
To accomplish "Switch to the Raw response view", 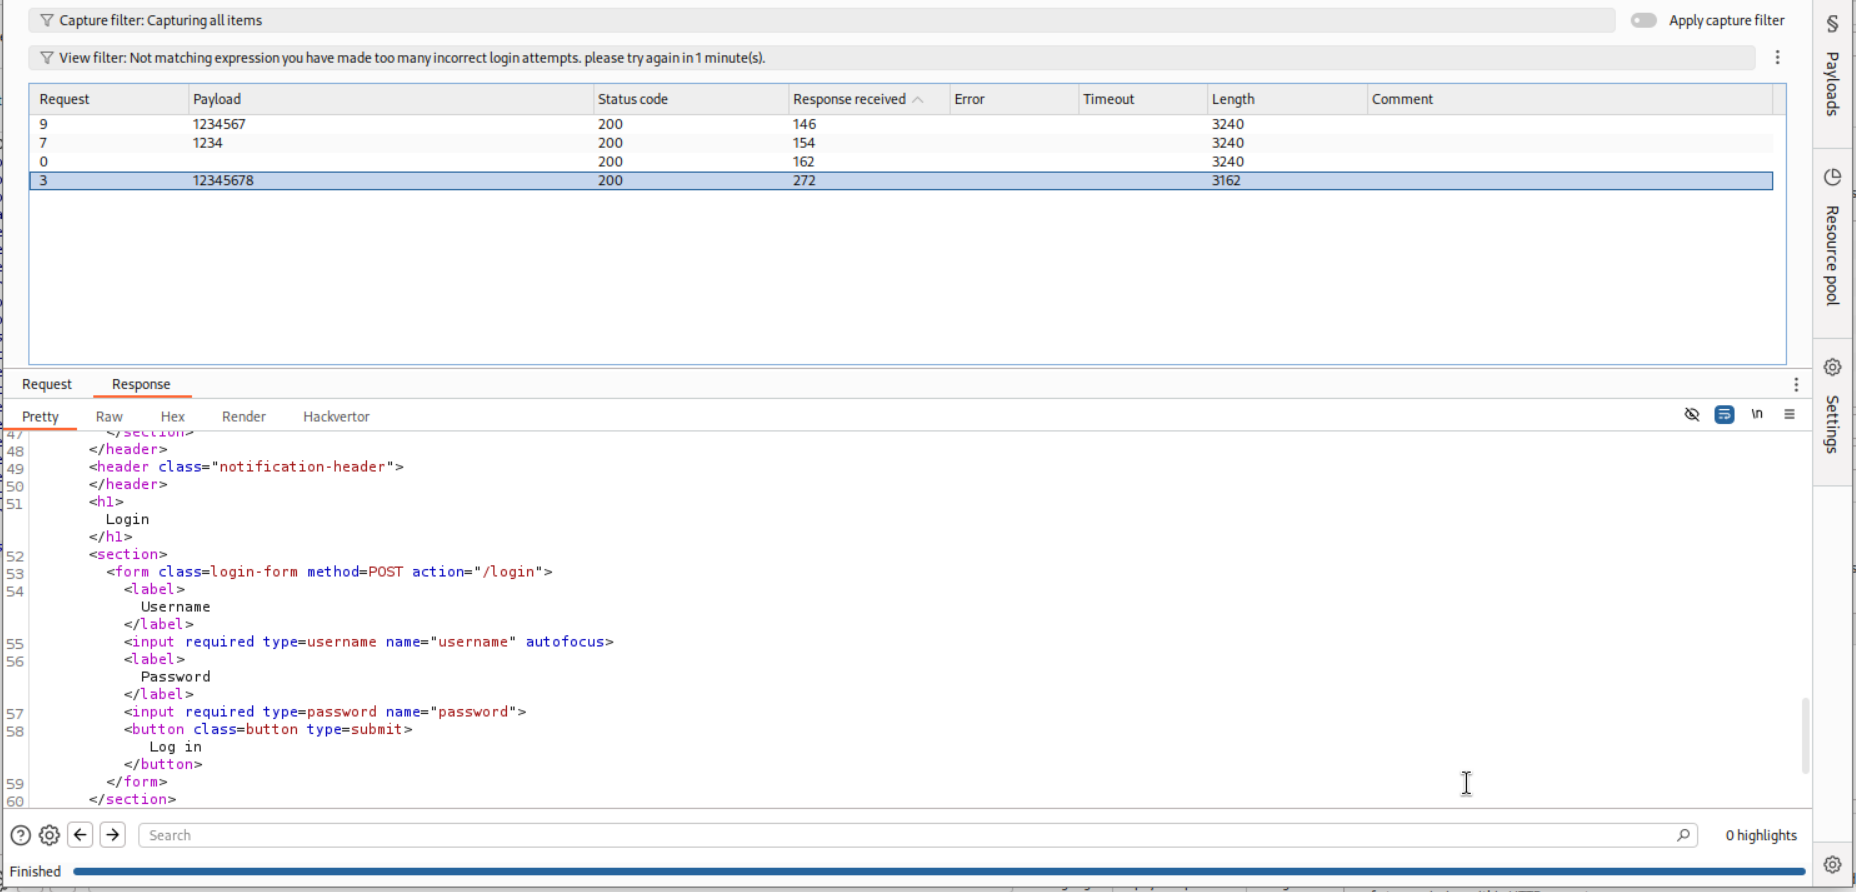I will click(109, 417).
